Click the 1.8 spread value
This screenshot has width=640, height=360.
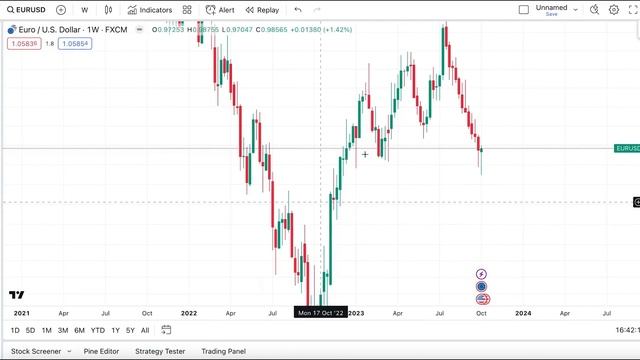50,44
